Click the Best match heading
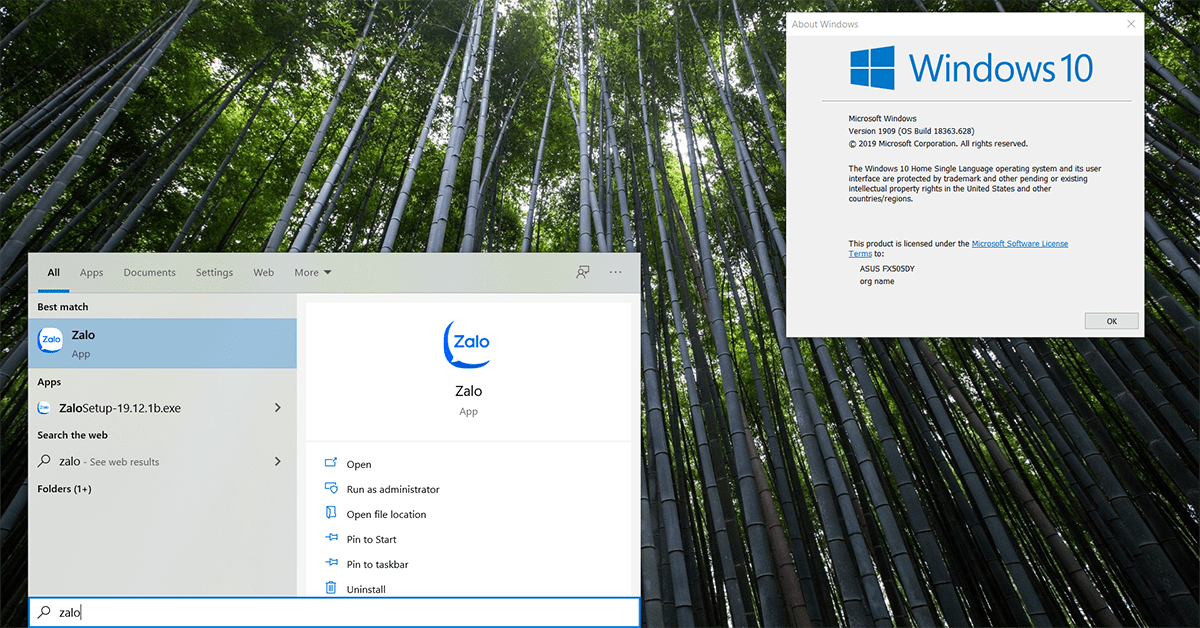Screen dimensions: 1200x628 (63, 306)
